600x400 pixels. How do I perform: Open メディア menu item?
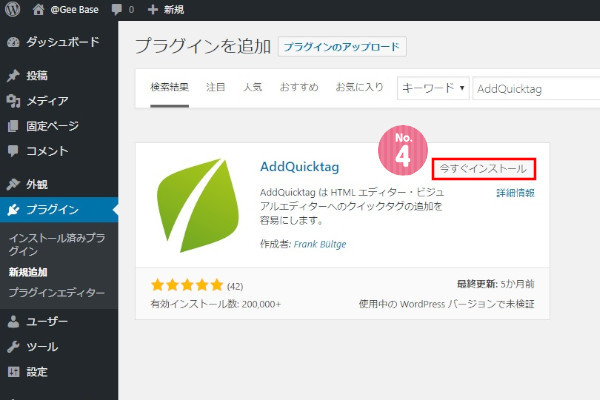(47, 101)
